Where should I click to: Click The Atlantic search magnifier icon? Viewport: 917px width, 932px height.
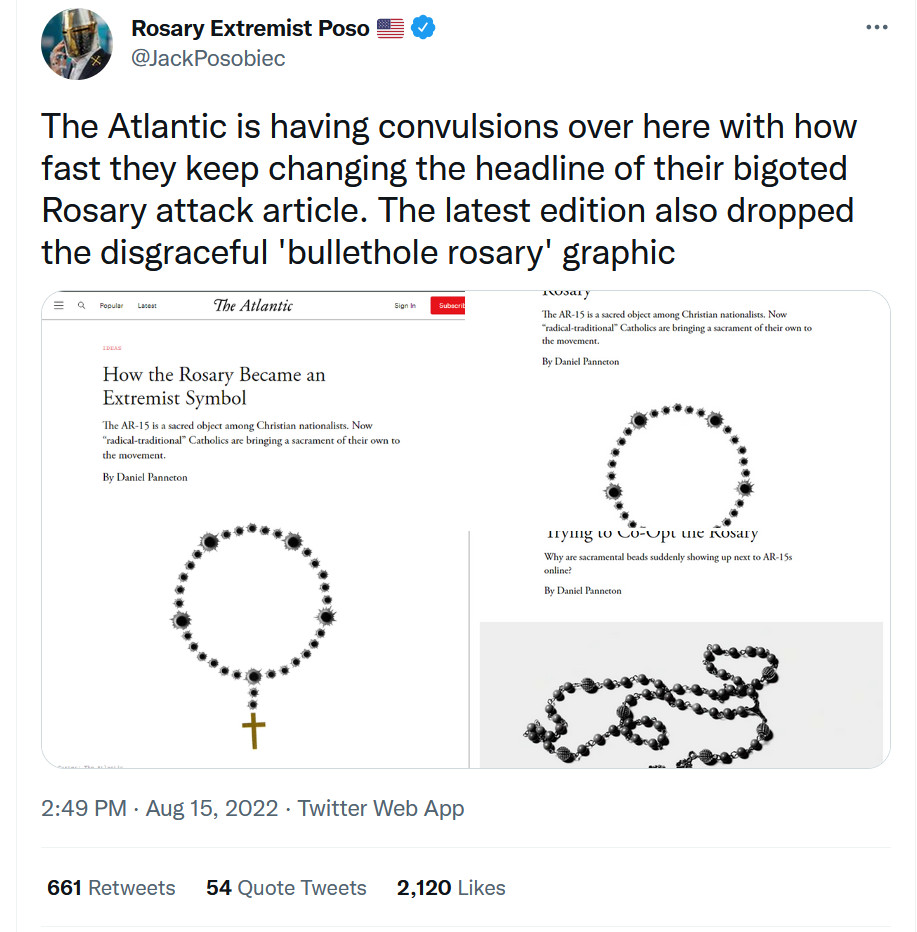click(81, 305)
